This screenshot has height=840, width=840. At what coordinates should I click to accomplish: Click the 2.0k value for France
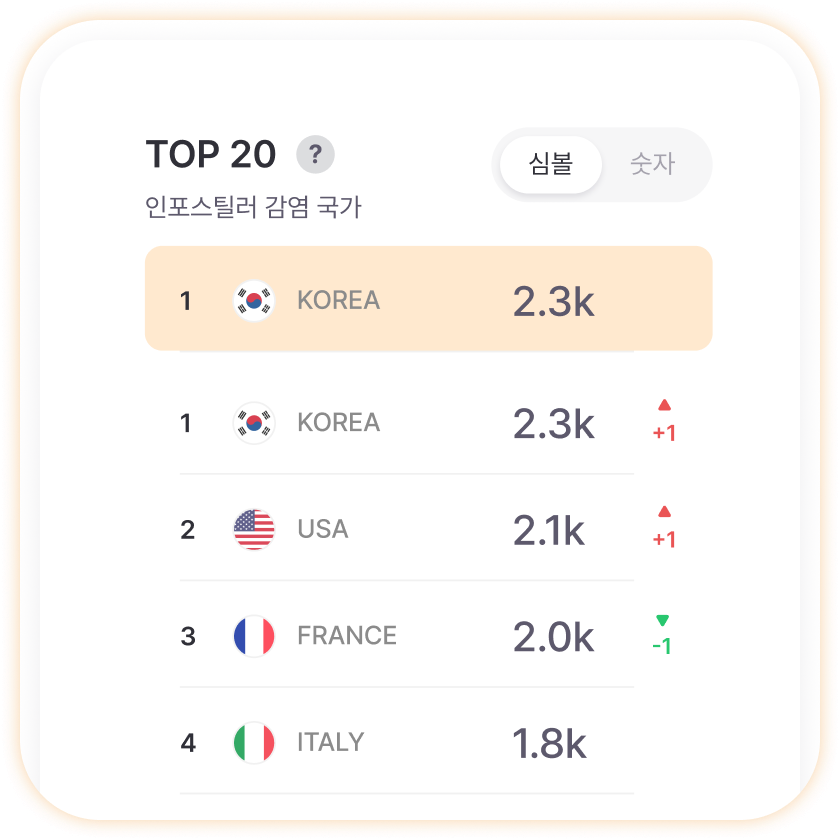553,637
